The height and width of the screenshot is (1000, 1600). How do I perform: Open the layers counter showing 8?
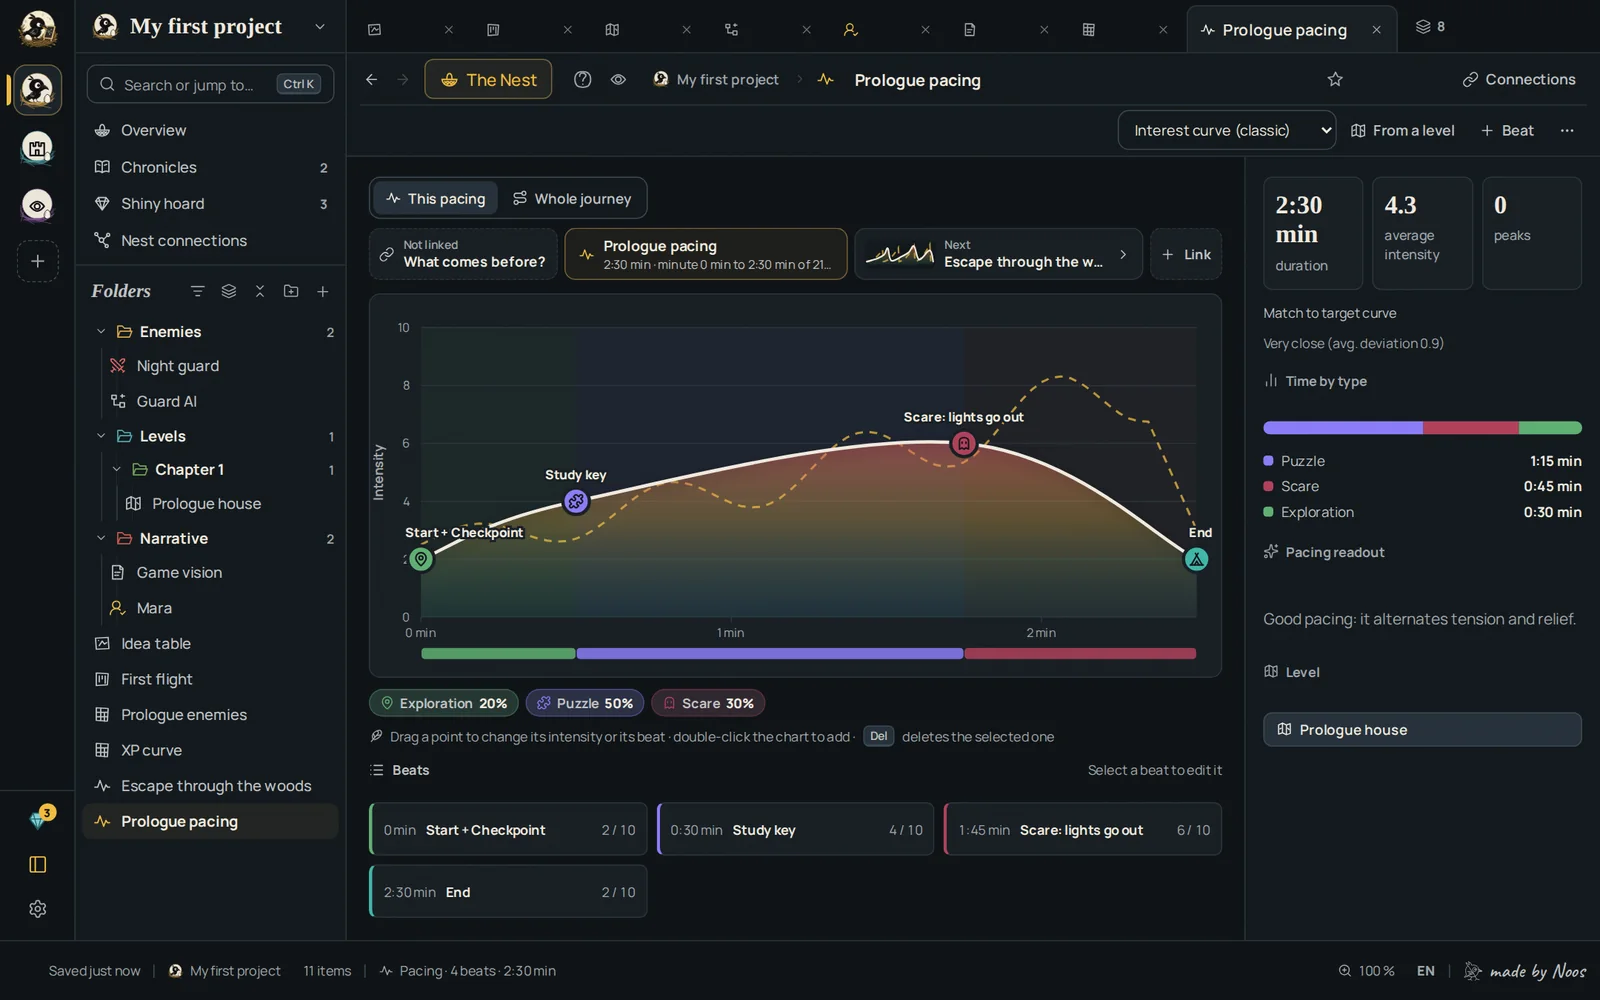[1430, 27]
